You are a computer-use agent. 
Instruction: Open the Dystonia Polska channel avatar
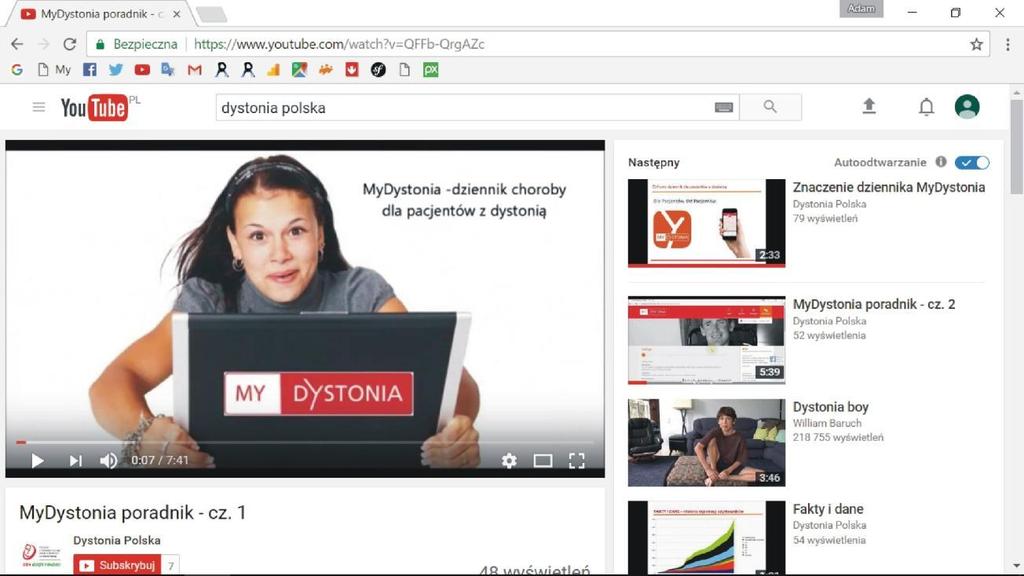pos(41,554)
